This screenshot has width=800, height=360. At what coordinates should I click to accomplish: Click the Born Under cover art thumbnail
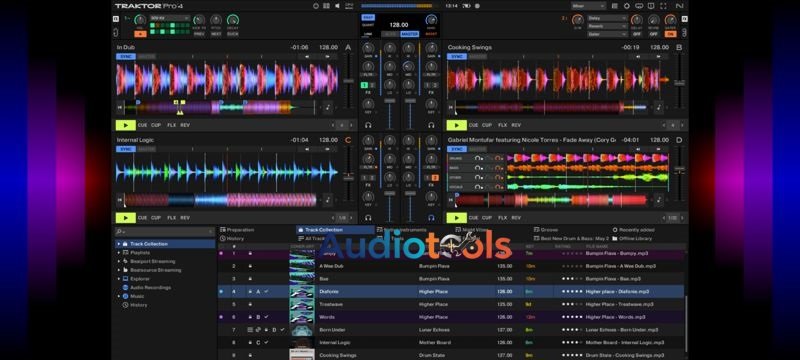click(x=302, y=330)
